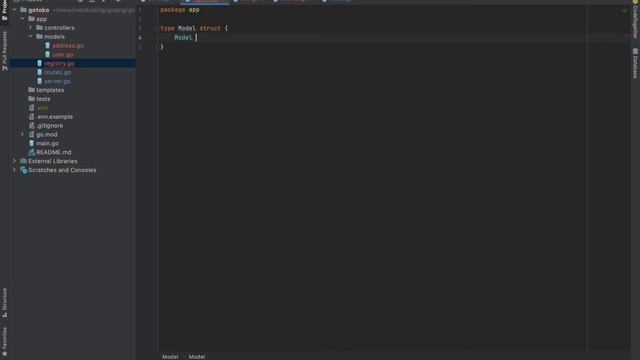Image resolution: width=640 pixels, height=360 pixels.
Task: Open the CodeTogether tool window
Action: pyautogui.click(x=635, y=20)
